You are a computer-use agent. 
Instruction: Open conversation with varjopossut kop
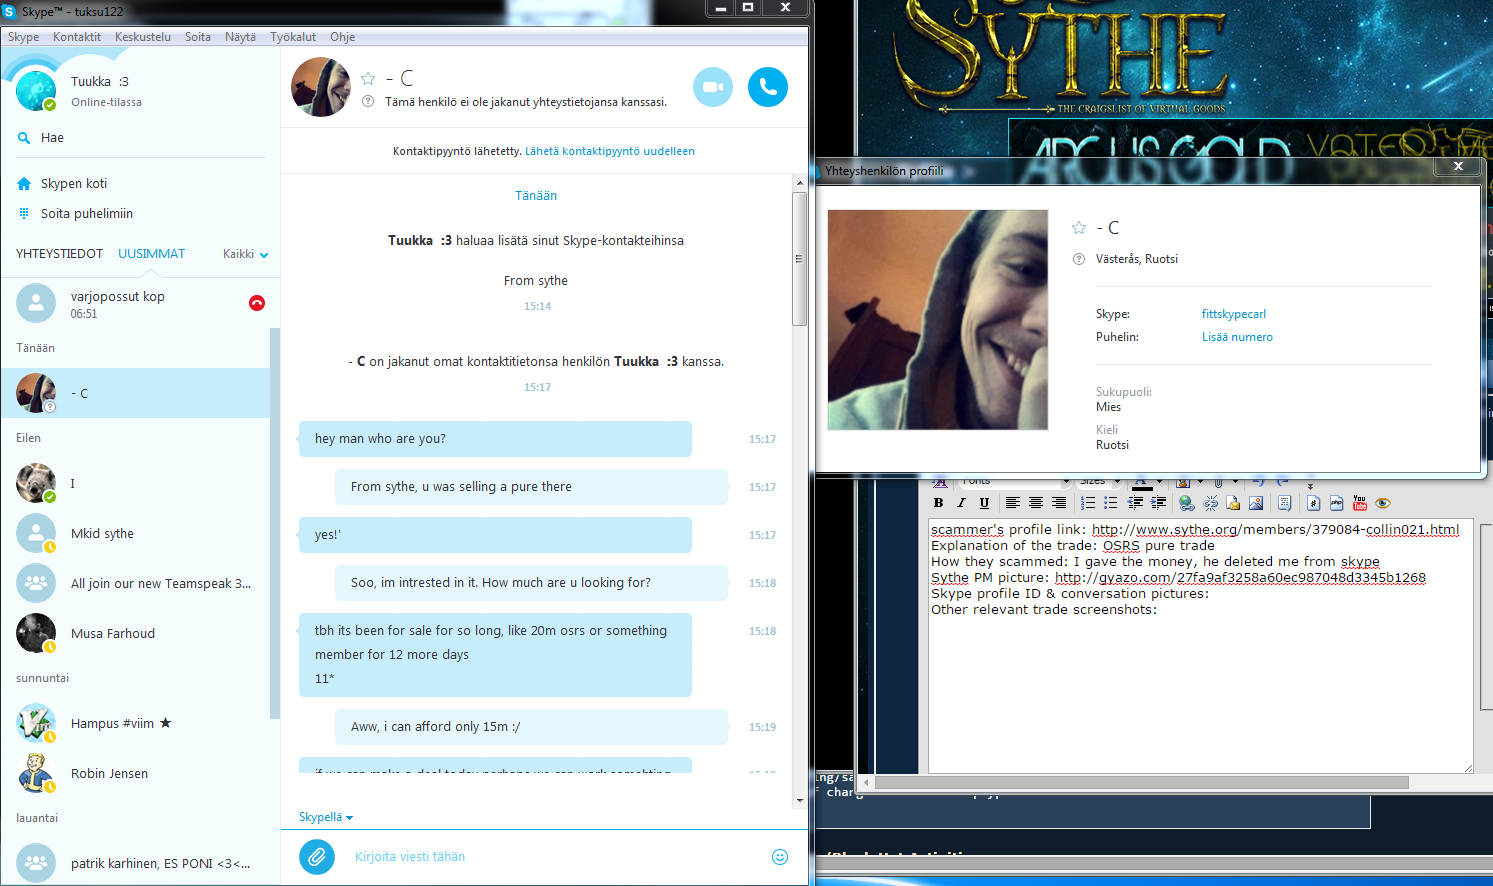[135, 303]
